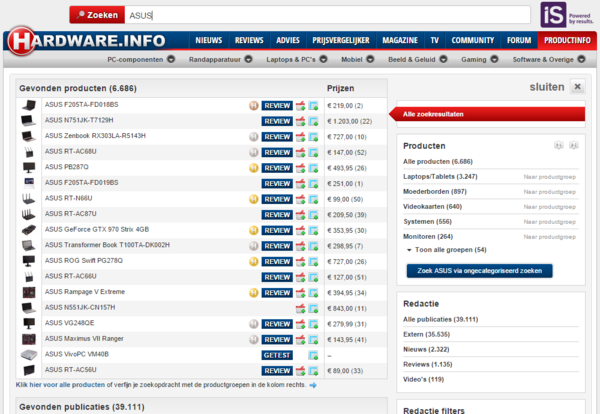The image size is (600, 414).
Task: Click 'Zoek ASUS via ongecategoriseerd zoeken' button
Action: point(479,270)
